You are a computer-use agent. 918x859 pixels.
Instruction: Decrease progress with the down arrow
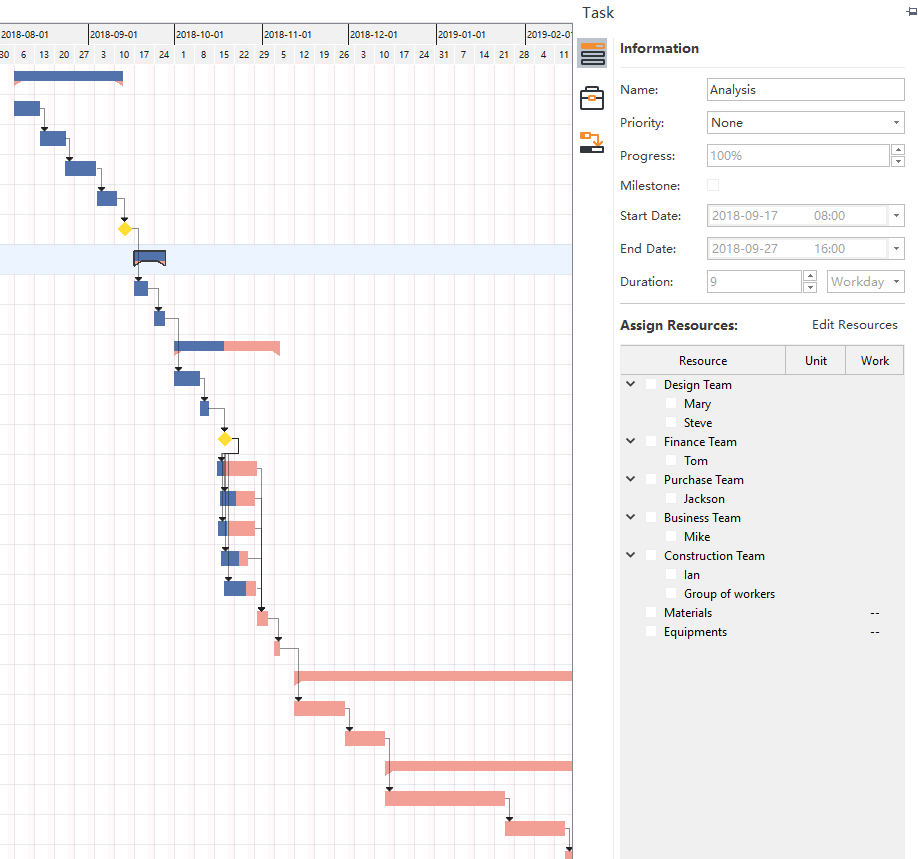pos(898,162)
